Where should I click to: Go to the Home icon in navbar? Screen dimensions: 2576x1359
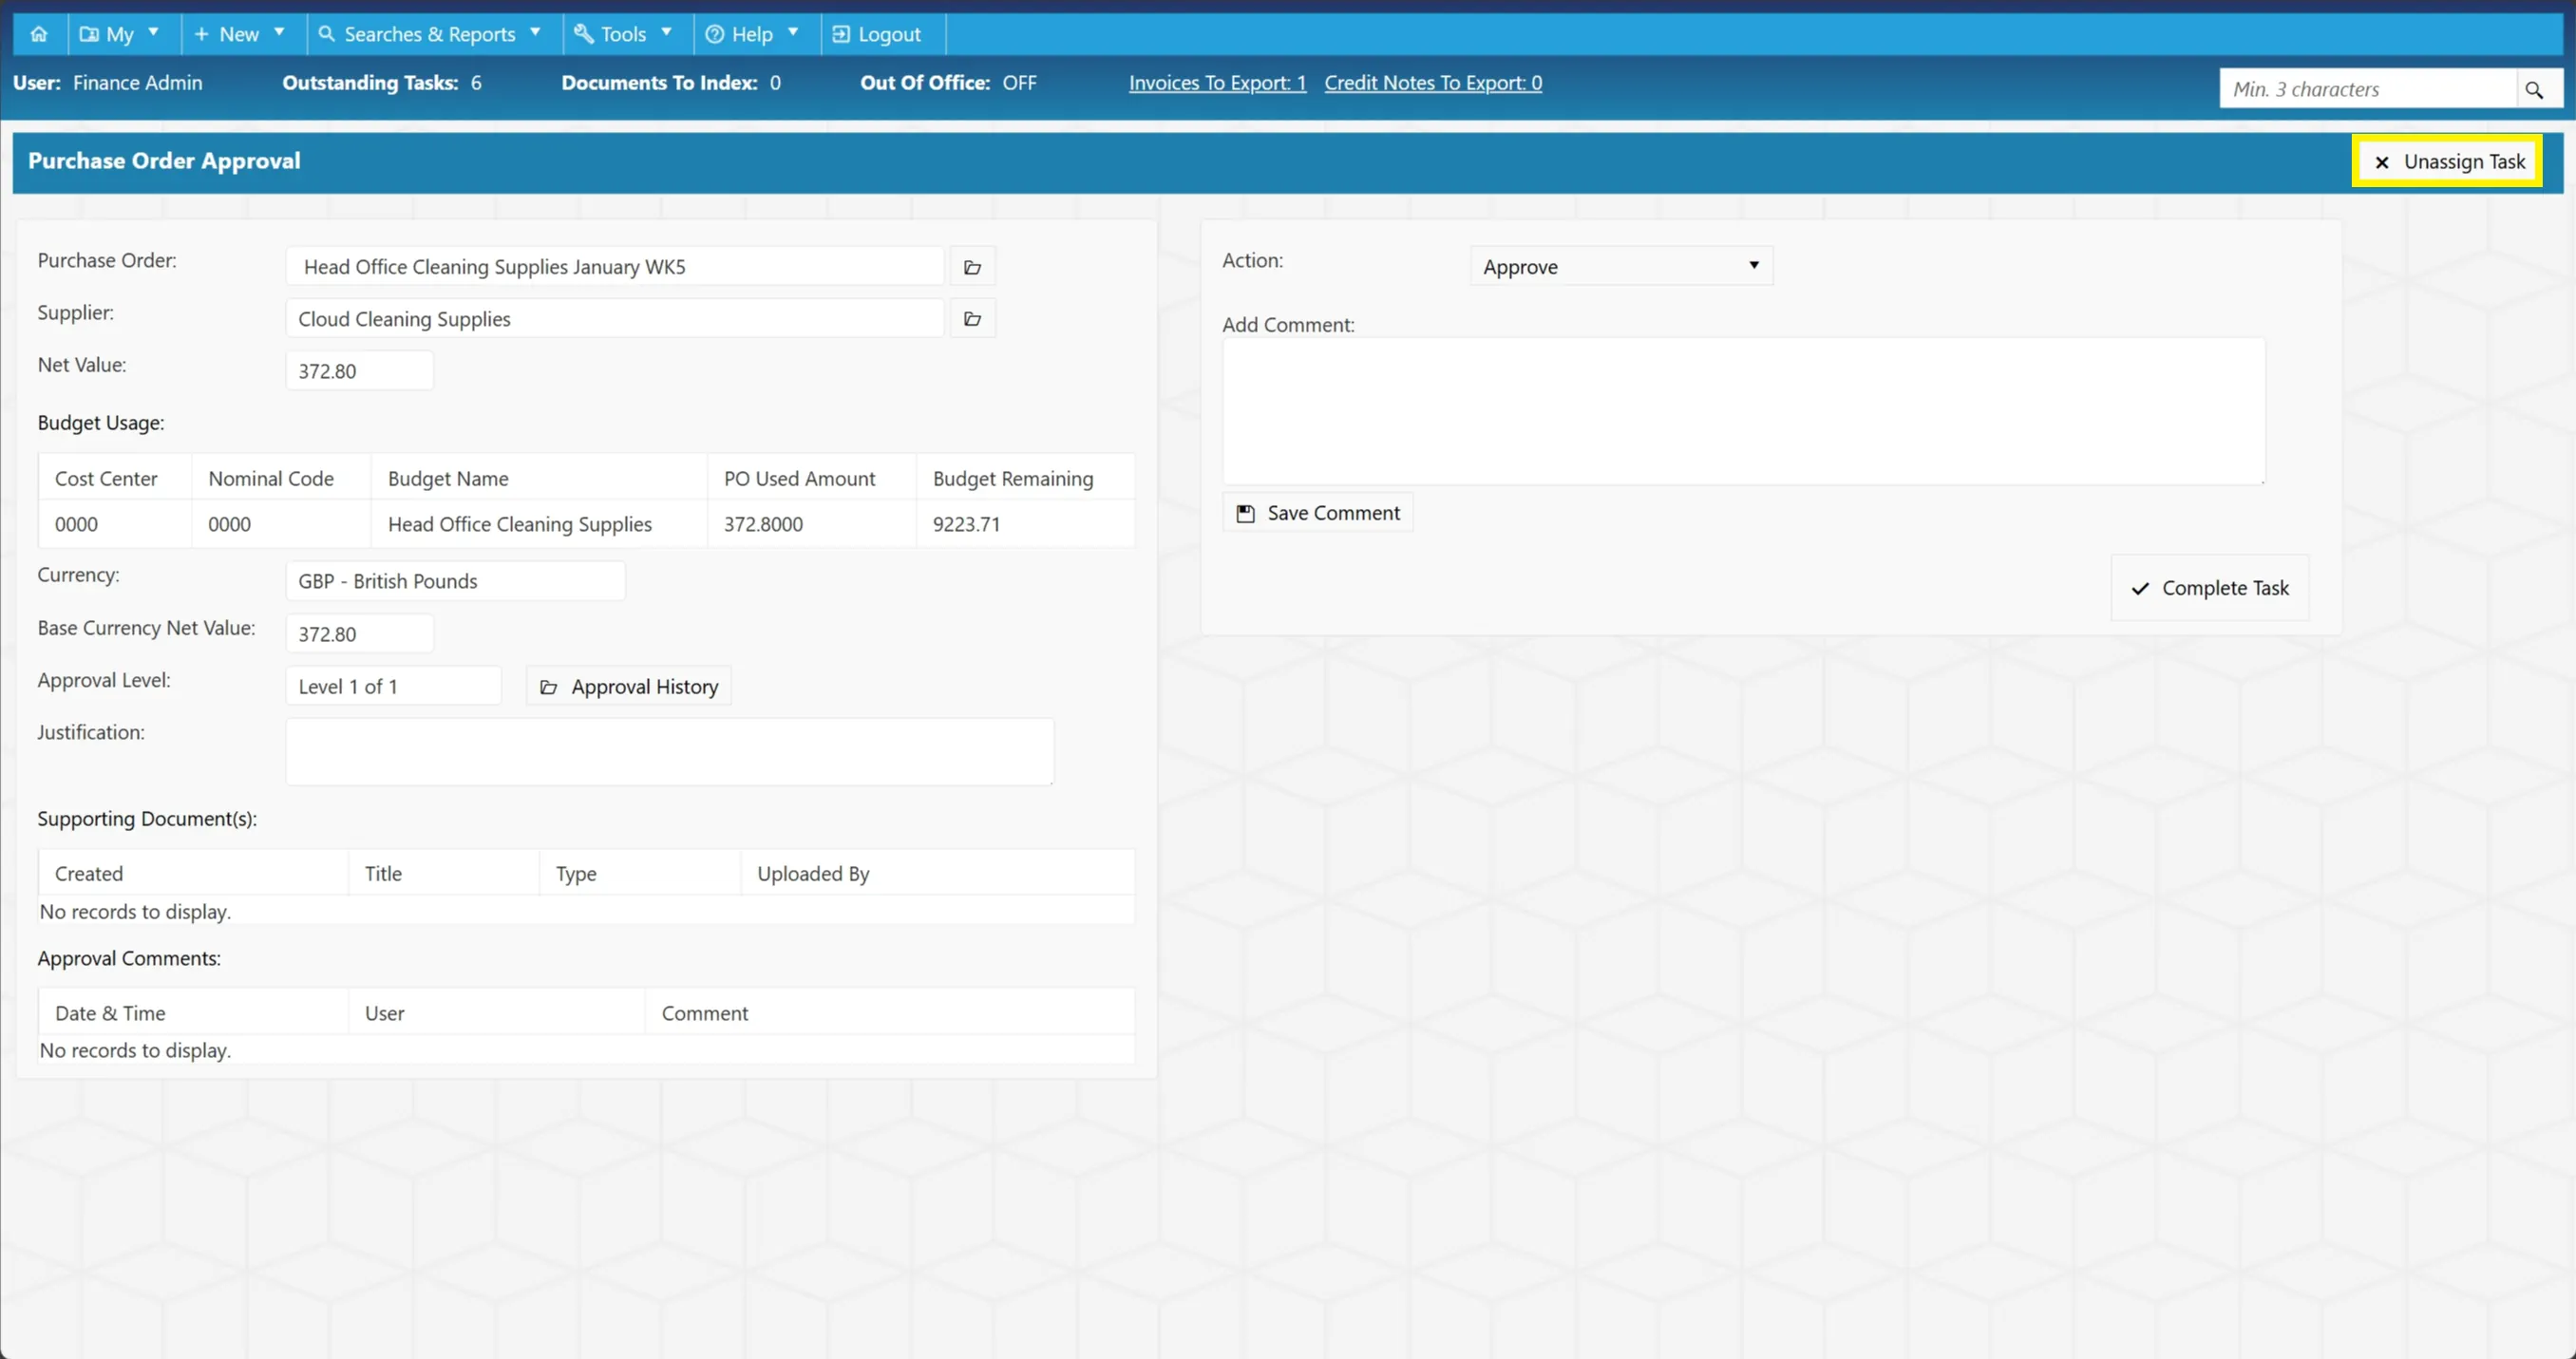(x=39, y=34)
